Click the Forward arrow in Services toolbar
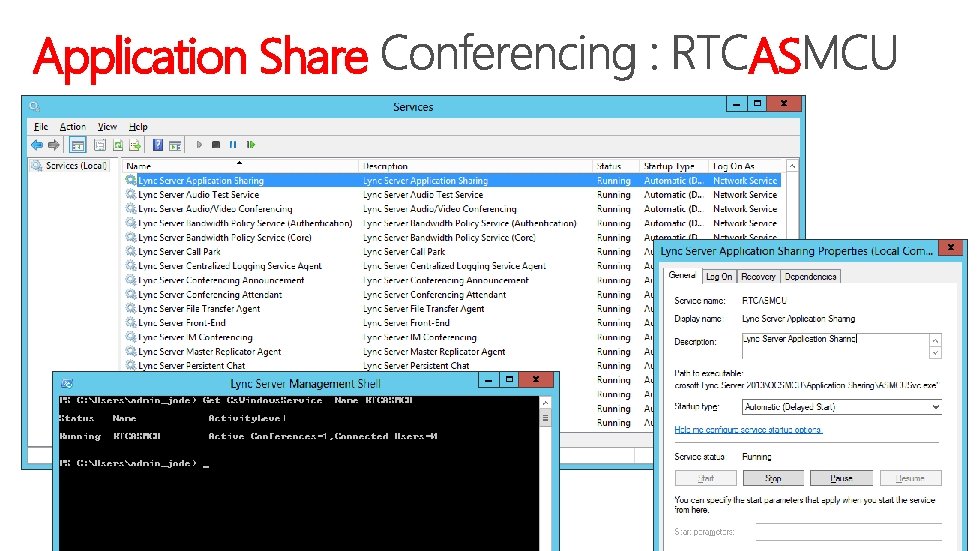The image size is (979, 551). tap(54, 145)
